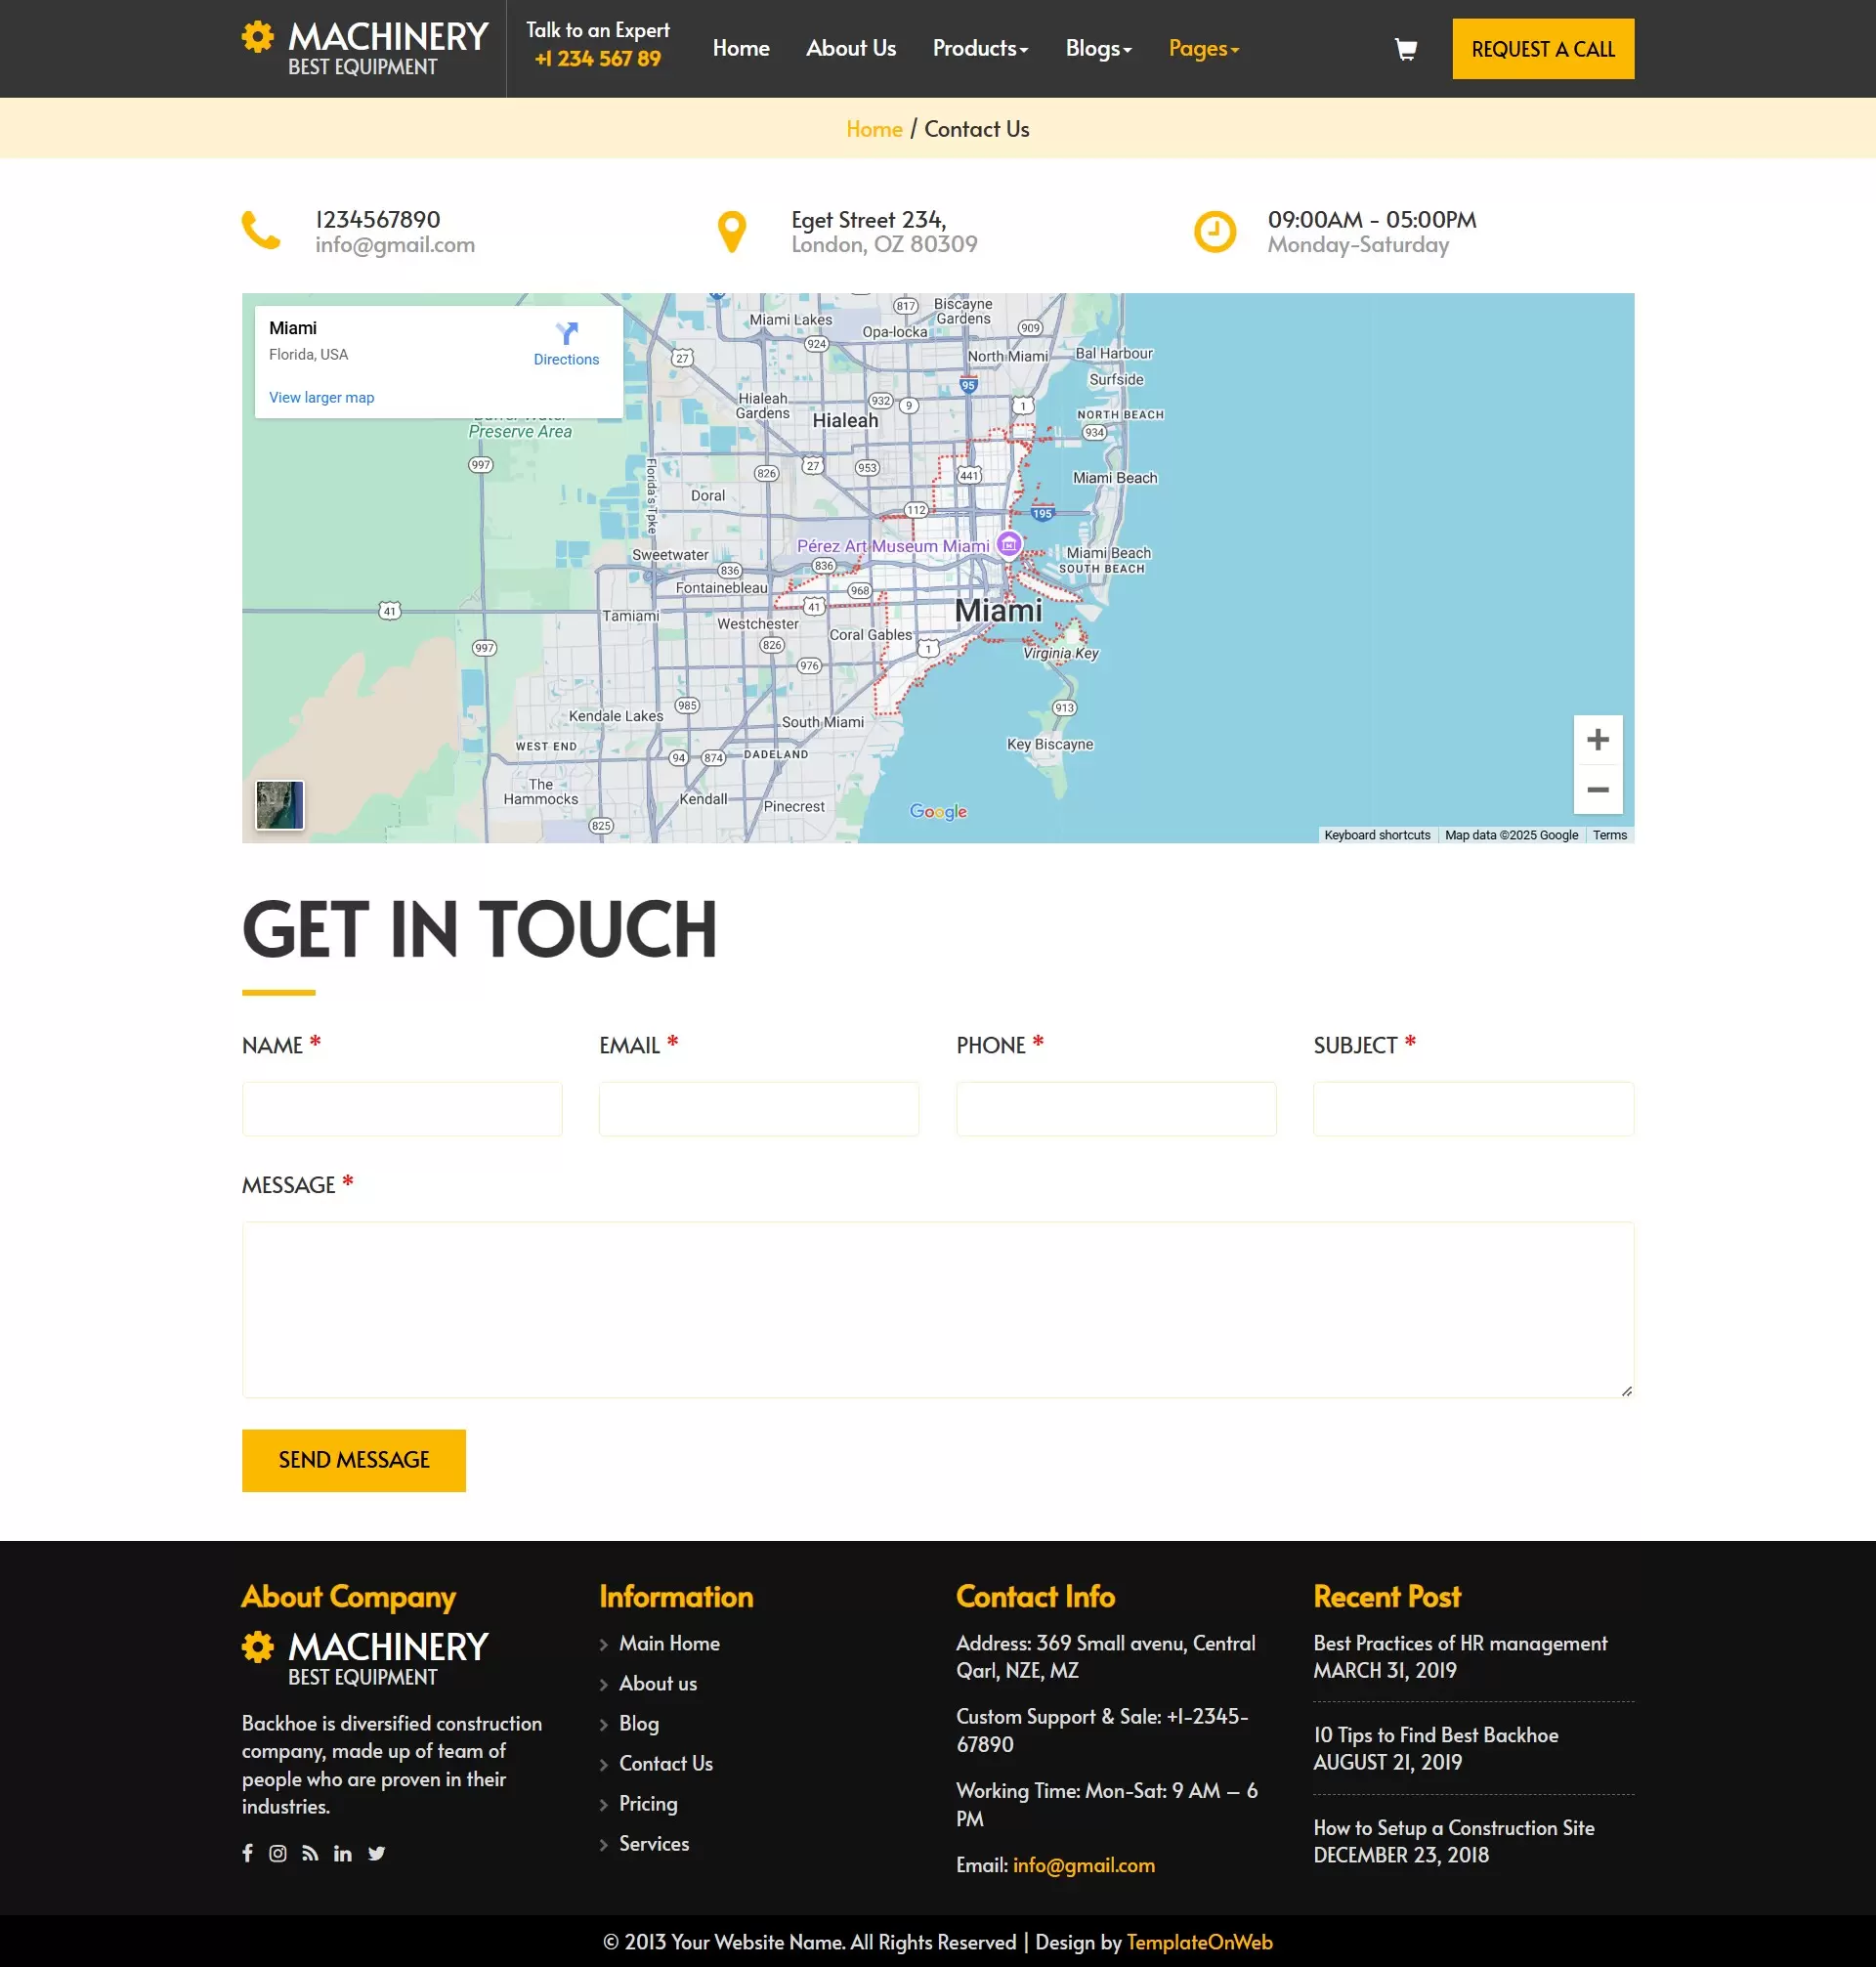Click the gear icon in the Machinery logo

coord(257,37)
